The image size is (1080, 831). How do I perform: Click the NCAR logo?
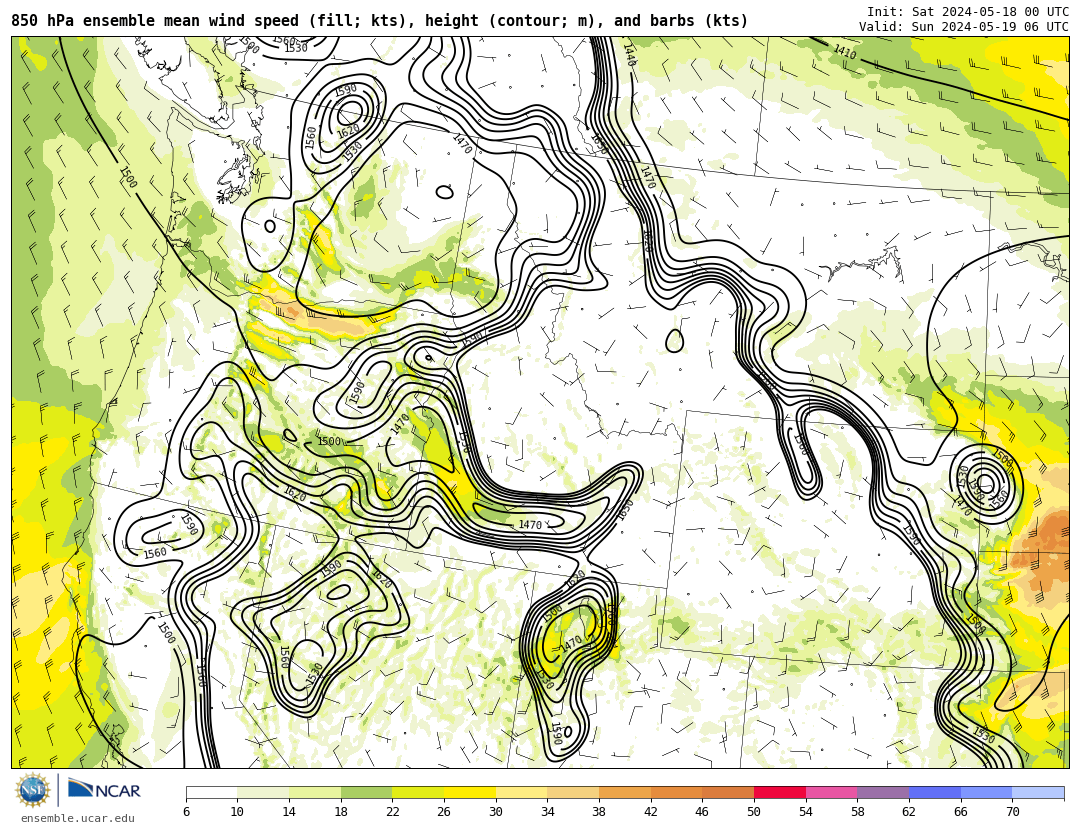pyautogui.click(x=104, y=789)
